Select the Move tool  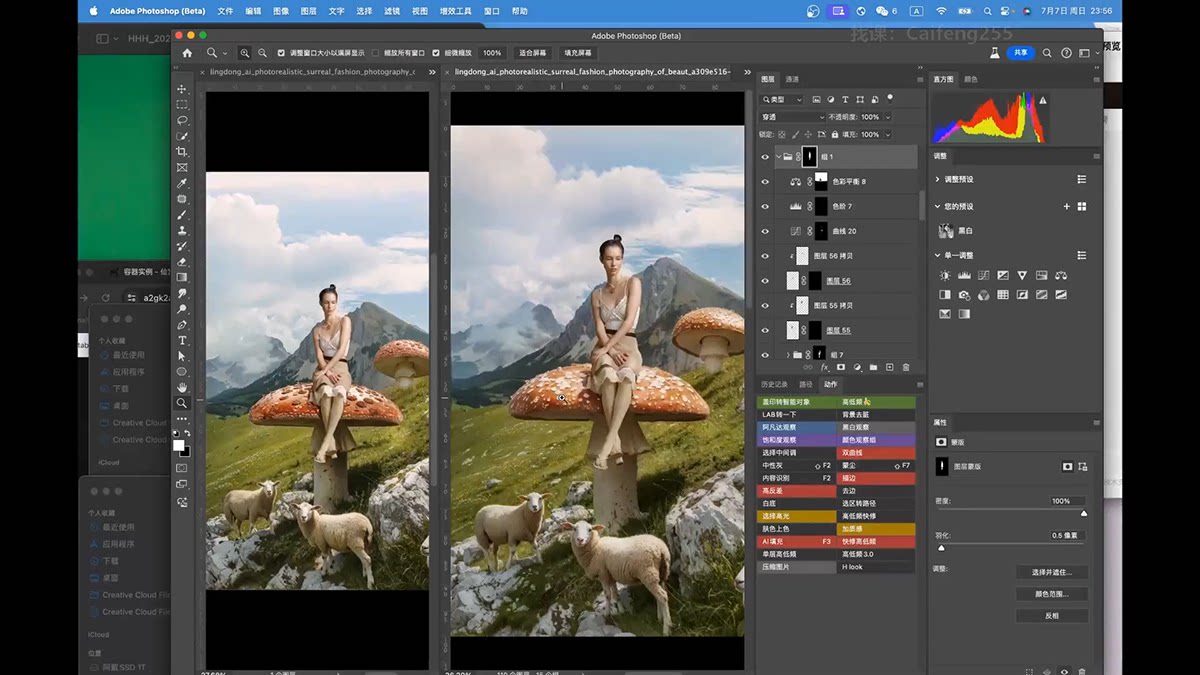click(x=182, y=89)
